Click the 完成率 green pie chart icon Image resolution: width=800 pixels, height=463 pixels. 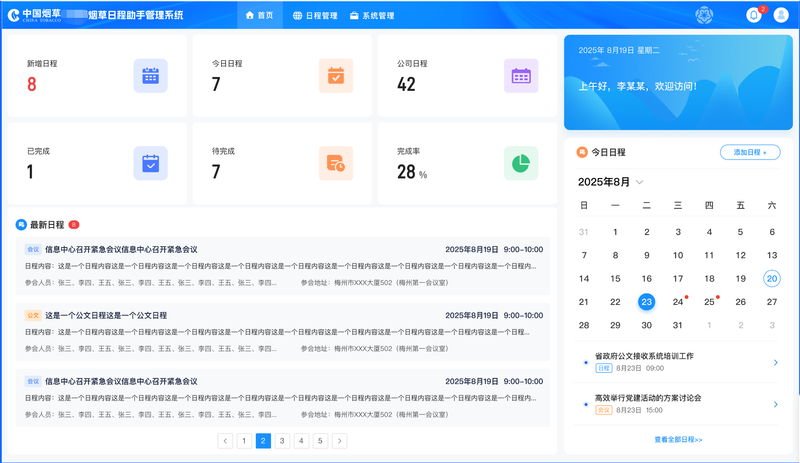pyautogui.click(x=521, y=163)
